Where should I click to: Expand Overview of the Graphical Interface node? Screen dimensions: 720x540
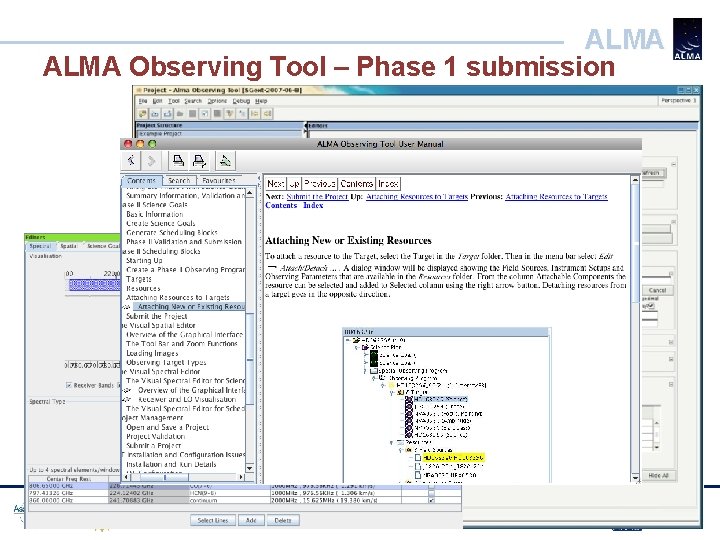pos(127,390)
